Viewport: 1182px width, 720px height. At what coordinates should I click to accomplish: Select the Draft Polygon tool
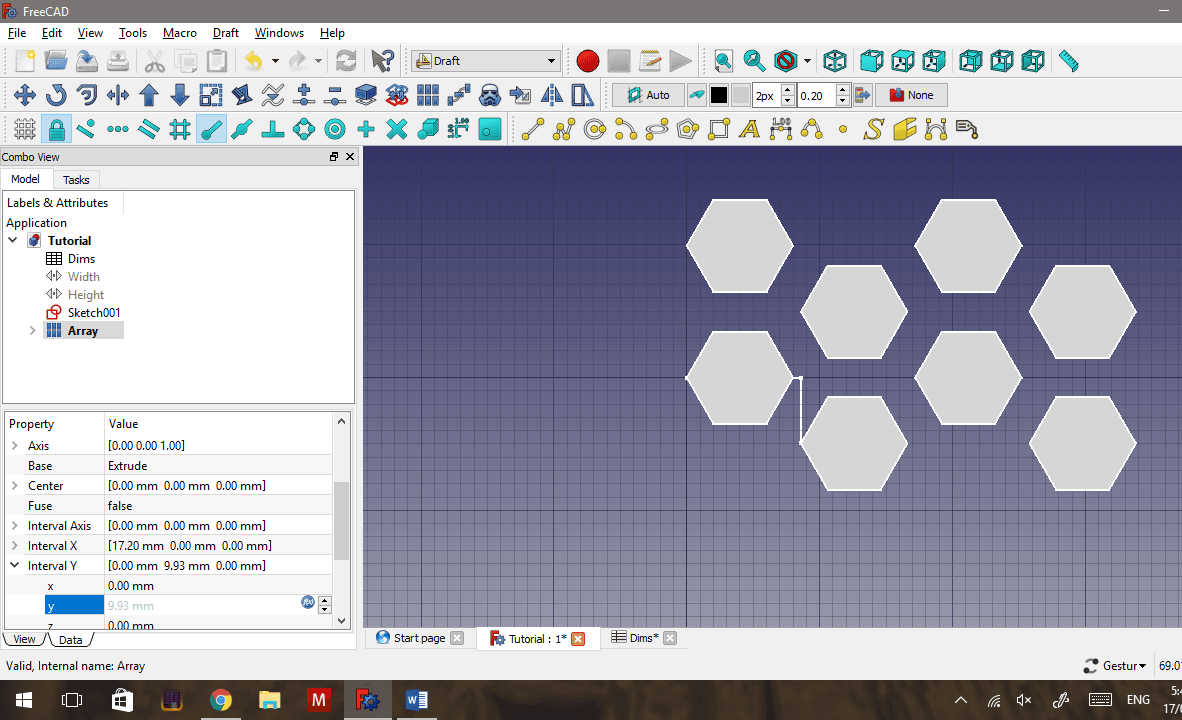[x=687, y=128]
